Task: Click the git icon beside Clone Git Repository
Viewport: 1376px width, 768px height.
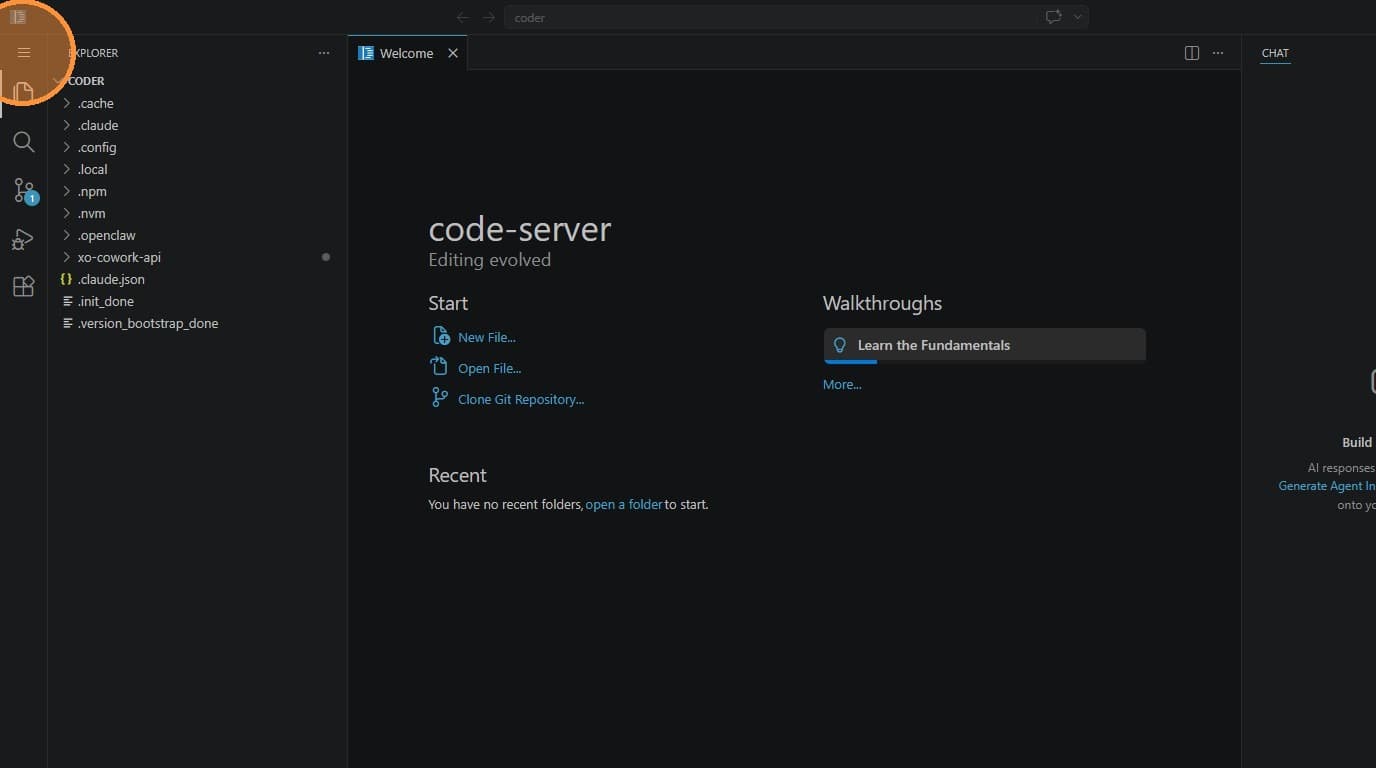Action: click(x=439, y=398)
